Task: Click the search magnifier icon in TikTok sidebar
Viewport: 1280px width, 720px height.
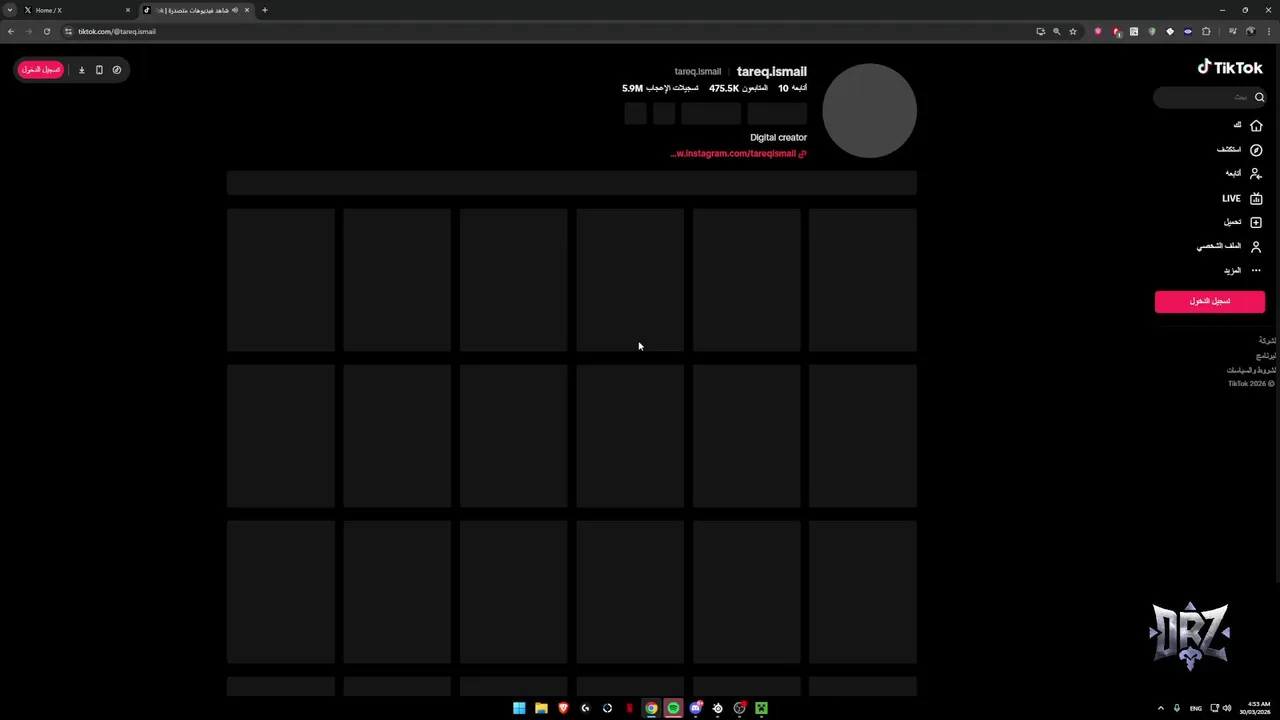Action: click(x=1259, y=97)
